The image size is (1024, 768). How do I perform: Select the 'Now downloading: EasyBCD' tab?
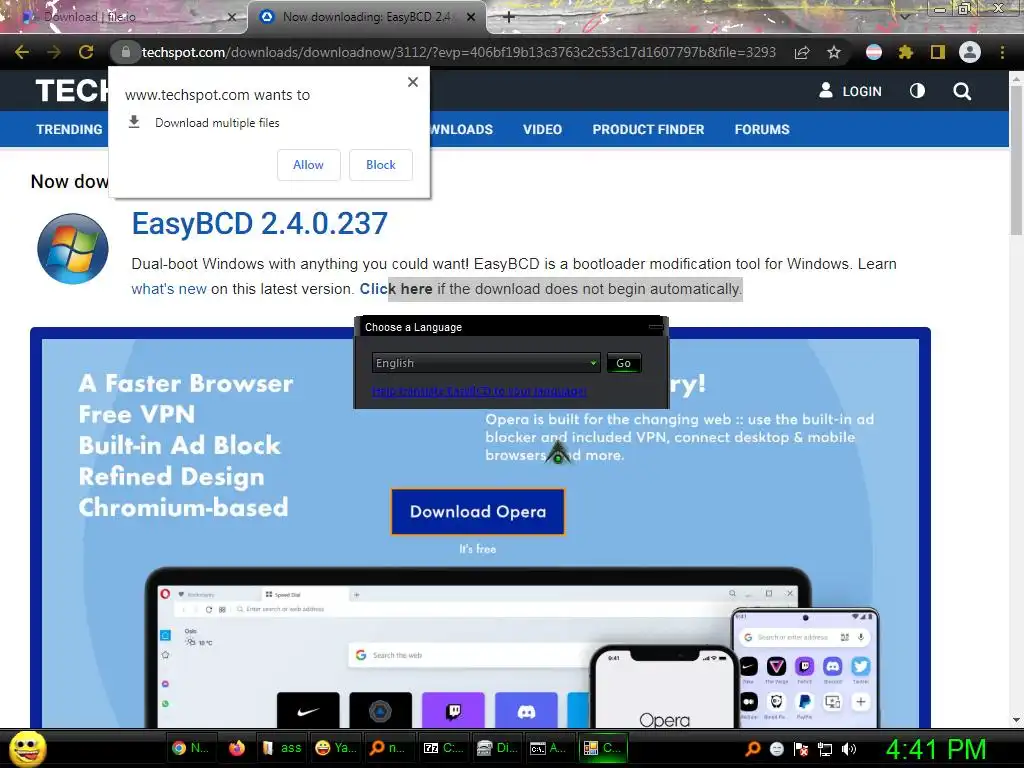pos(367,17)
